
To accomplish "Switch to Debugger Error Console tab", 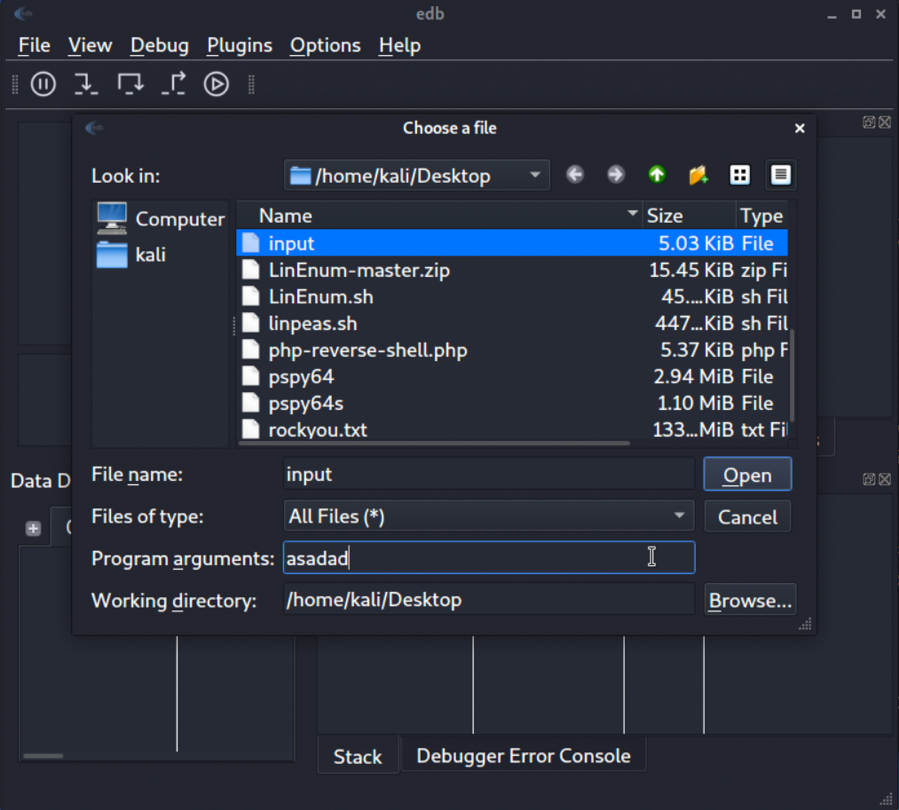I will pyautogui.click(x=523, y=756).
